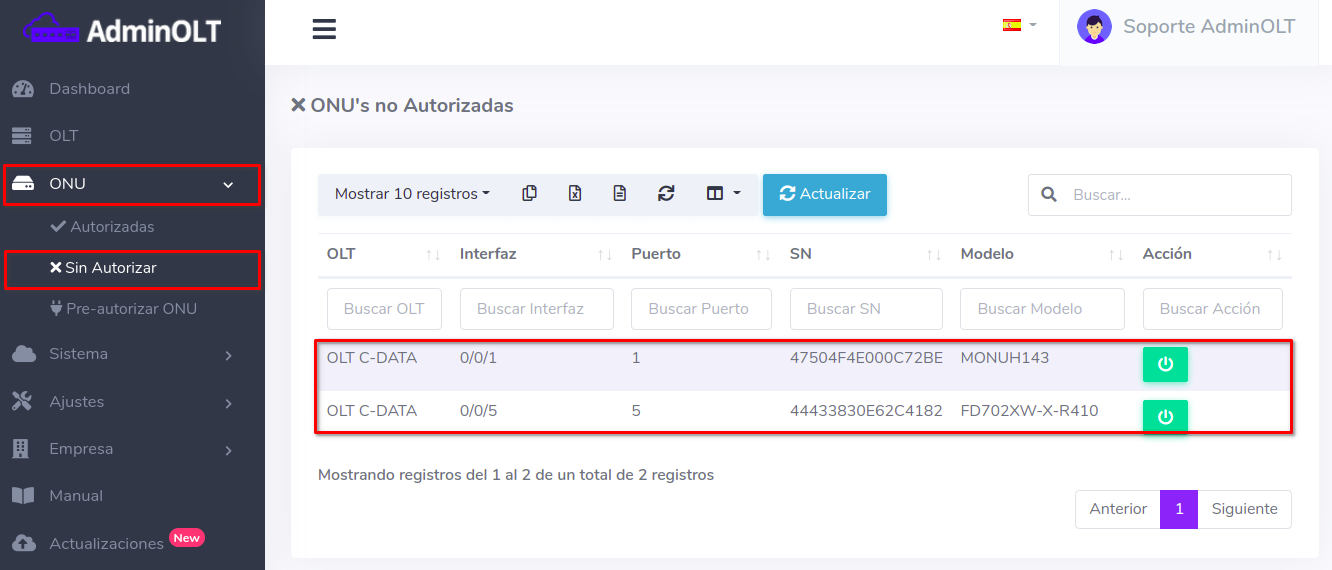The height and width of the screenshot is (570, 1332).
Task: Click the Soporte AdminOLT user avatar
Action: pos(1094,27)
